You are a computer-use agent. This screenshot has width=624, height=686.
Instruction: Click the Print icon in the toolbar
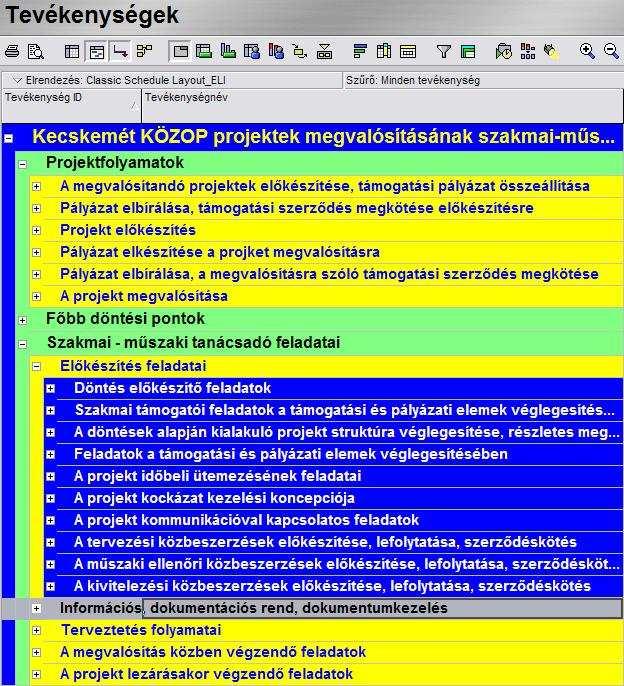coord(12,52)
